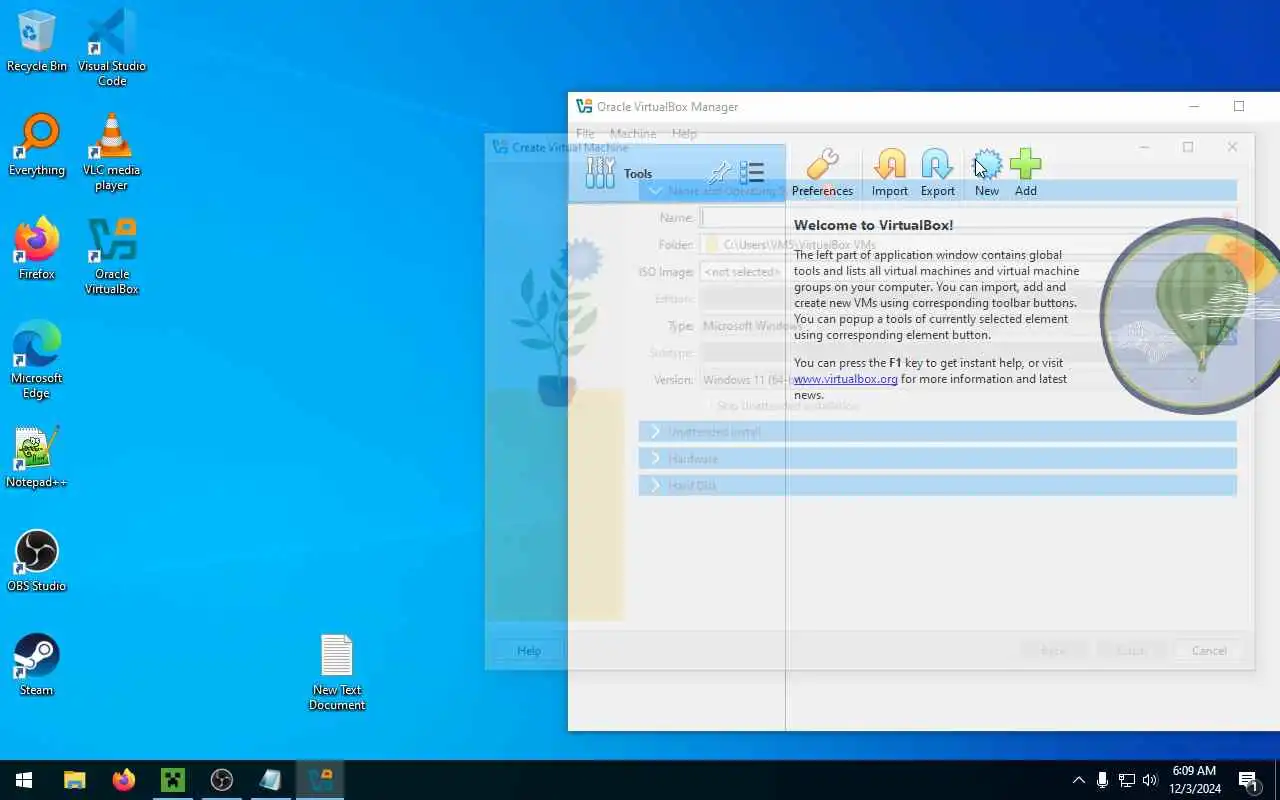Select the OBS Studio desktop icon
Image resolution: width=1280 pixels, height=800 pixels.
tap(37, 562)
